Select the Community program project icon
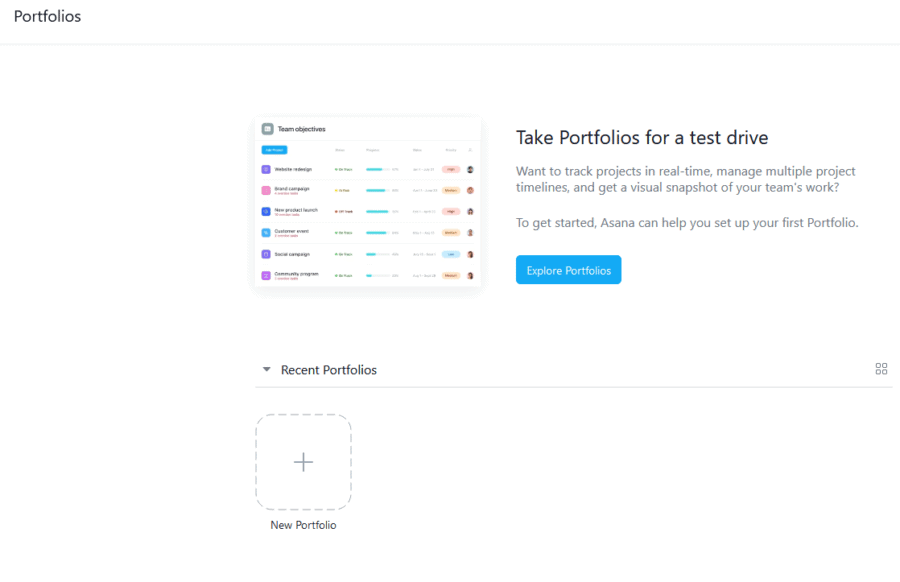 (266, 275)
